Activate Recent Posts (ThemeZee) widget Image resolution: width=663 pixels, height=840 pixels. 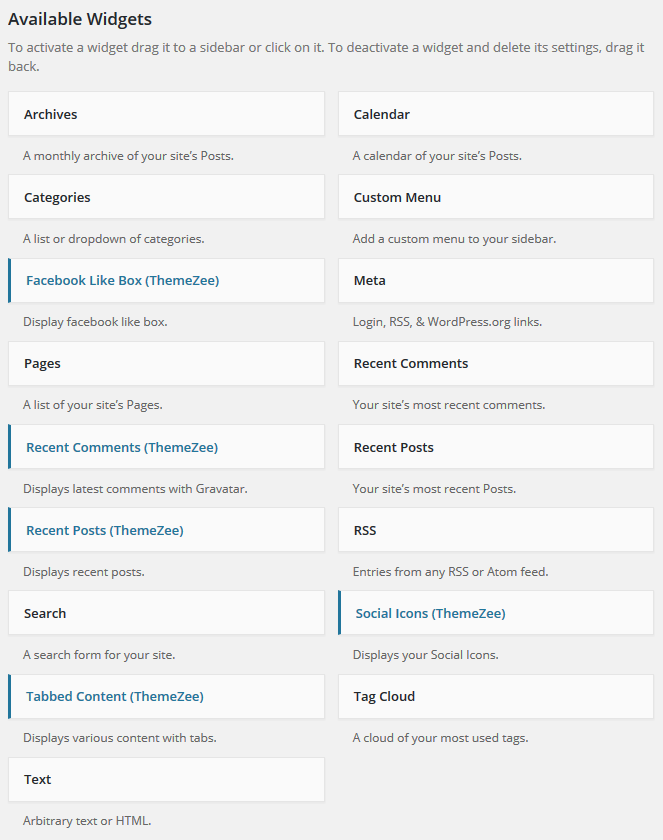pos(166,530)
